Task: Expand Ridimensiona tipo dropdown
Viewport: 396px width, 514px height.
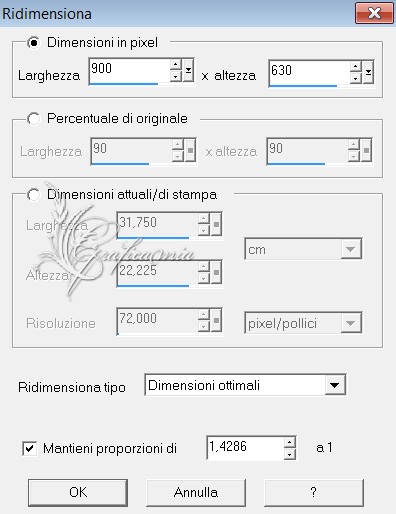Action: (334, 385)
